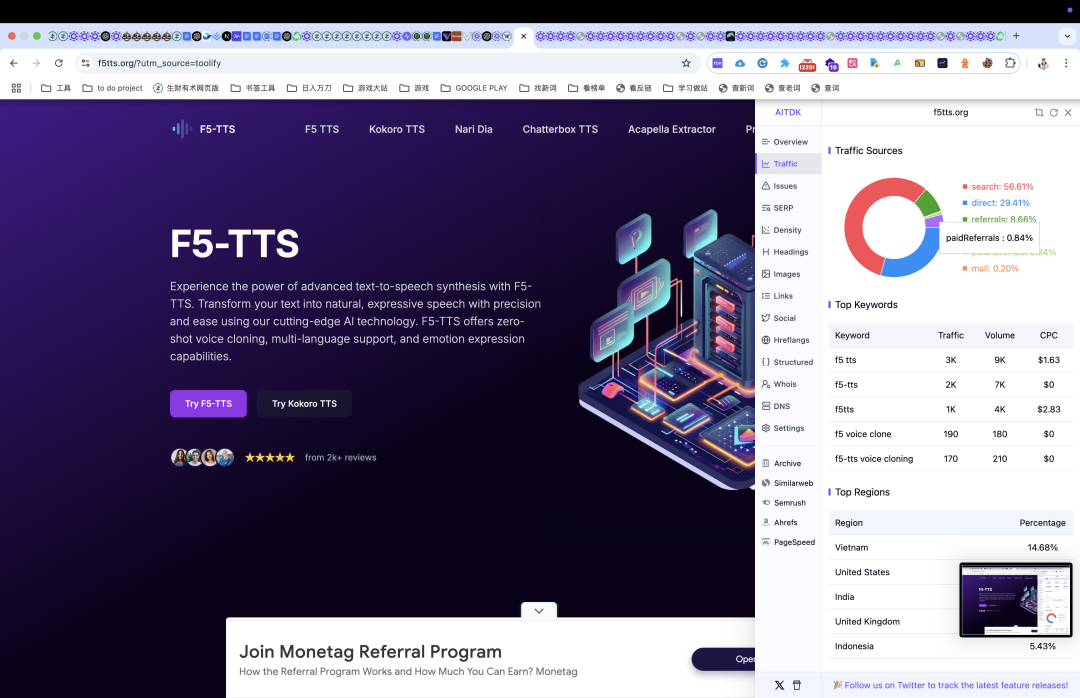The image size is (1080, 698).
Task: Bookmark this page with the star icon
Action: click(686, 63)
